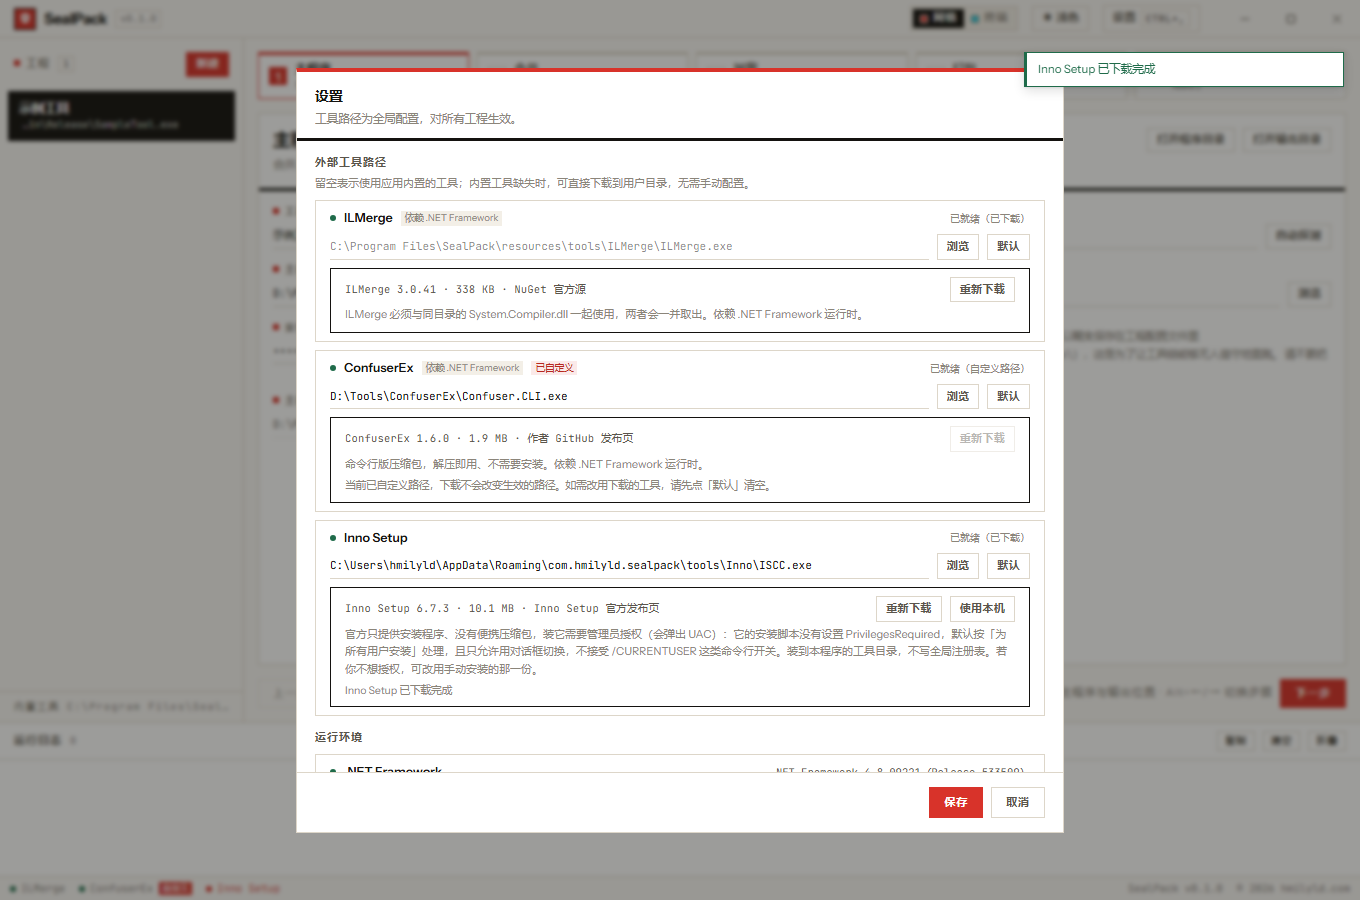Click the green status dot before Inno Setup
Viewport: 1360px width, 900px height.
[333, 538]
